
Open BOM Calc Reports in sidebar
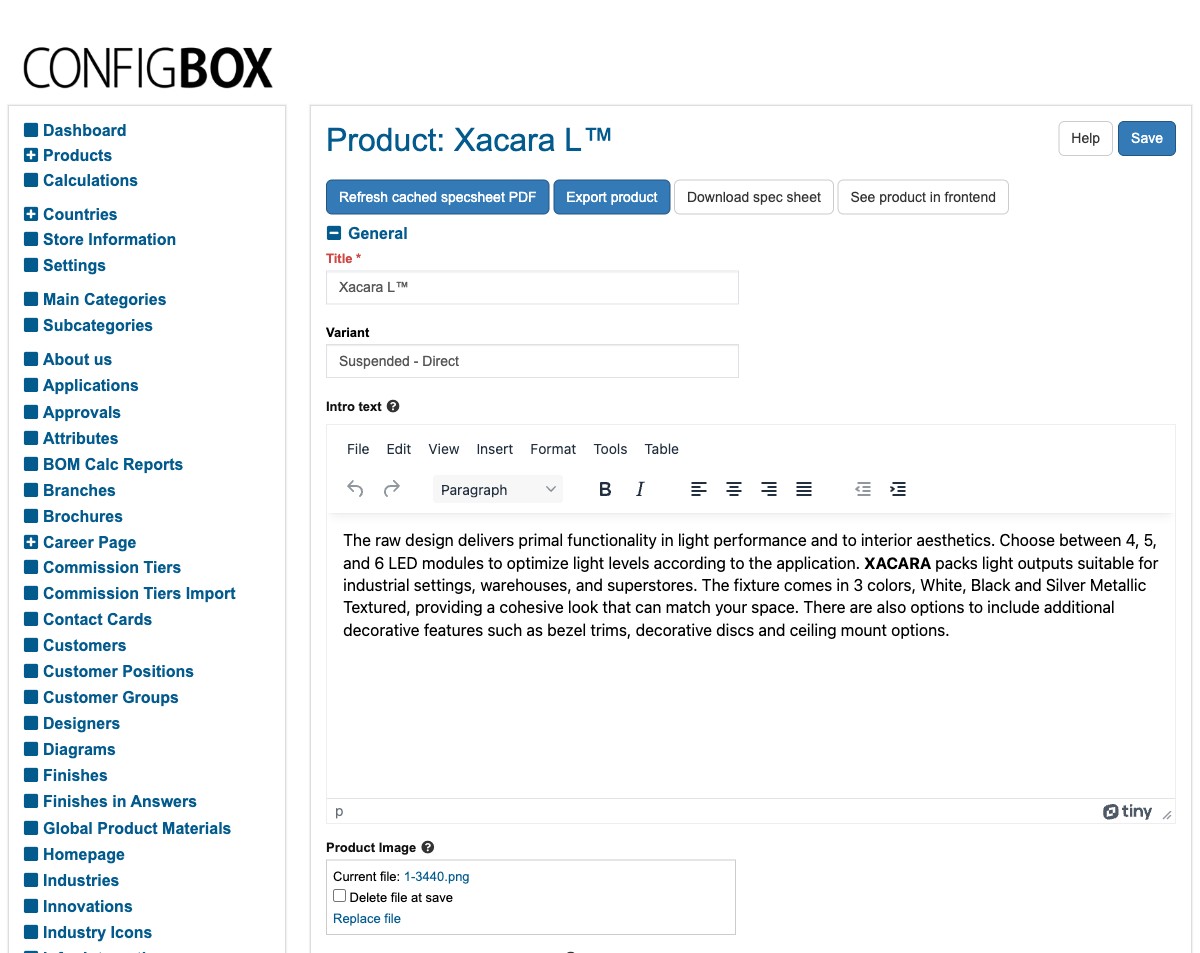(113, 465)
